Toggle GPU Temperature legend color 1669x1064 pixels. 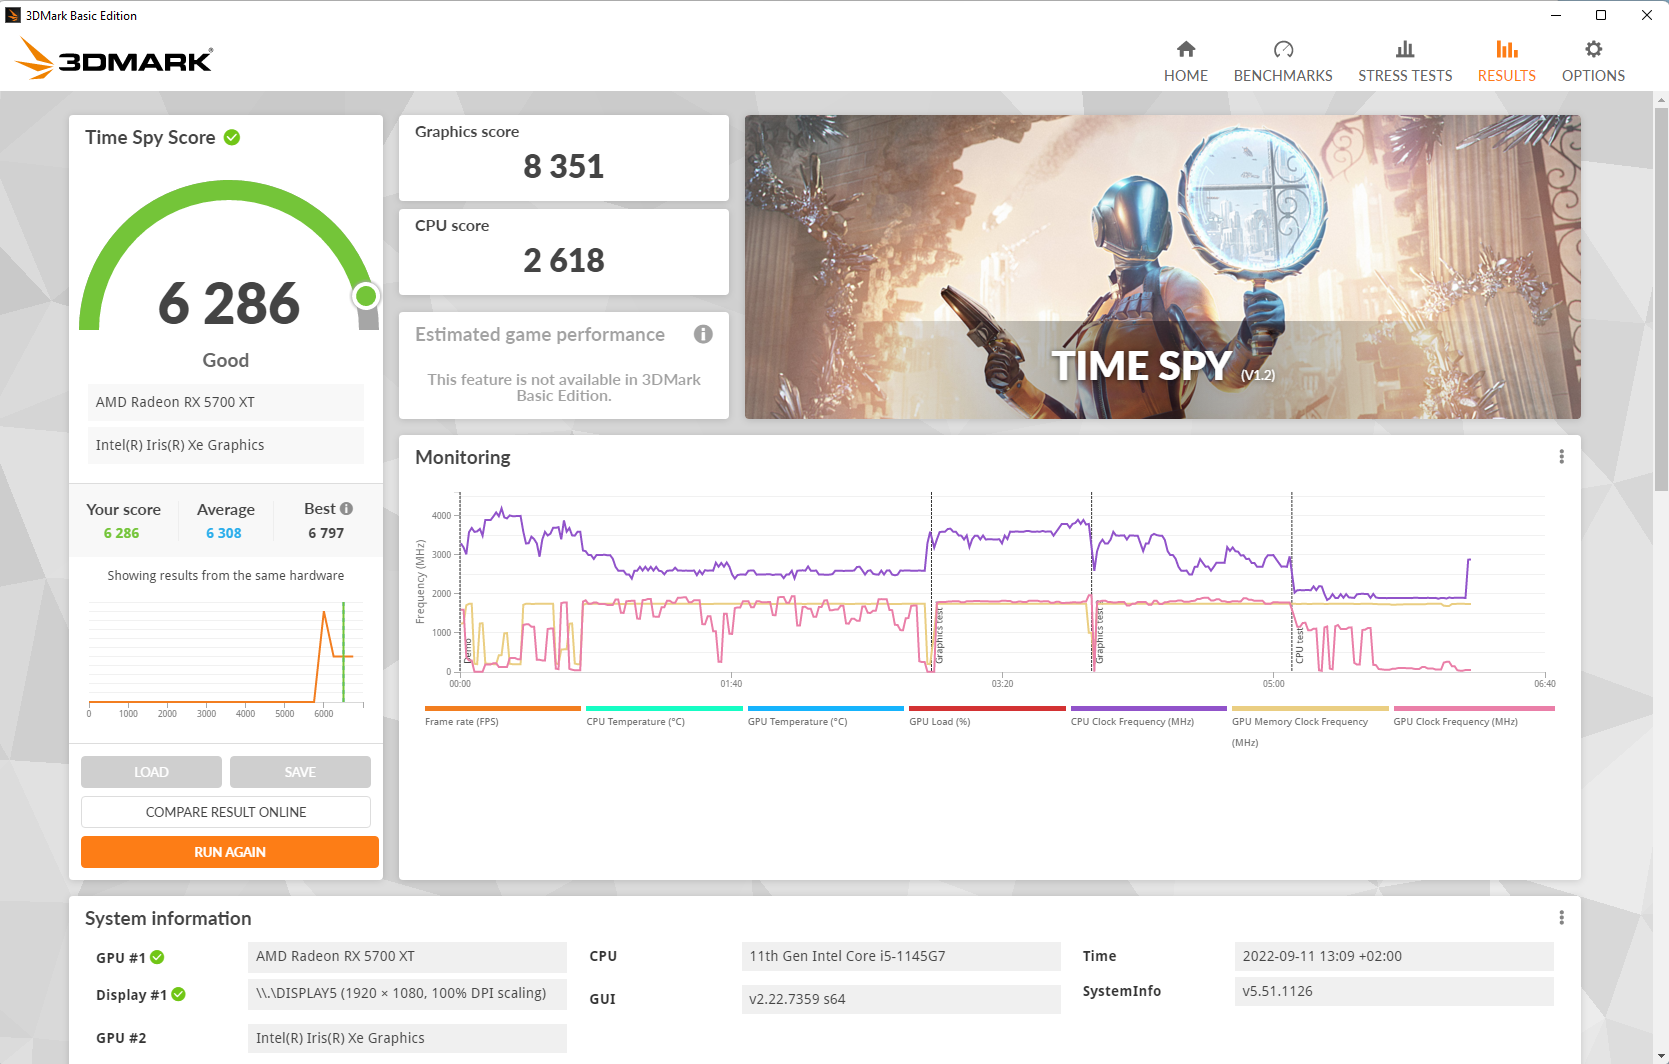click(x=826, y=708)
